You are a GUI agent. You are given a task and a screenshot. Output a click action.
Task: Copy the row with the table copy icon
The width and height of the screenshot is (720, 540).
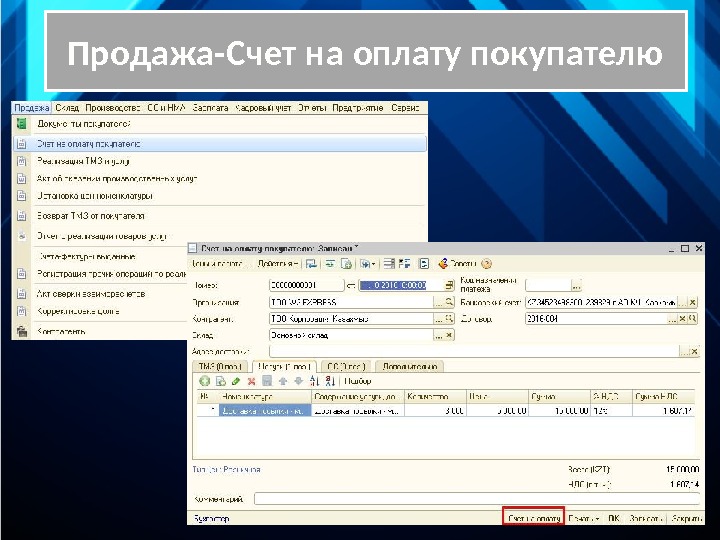point(221,381)
